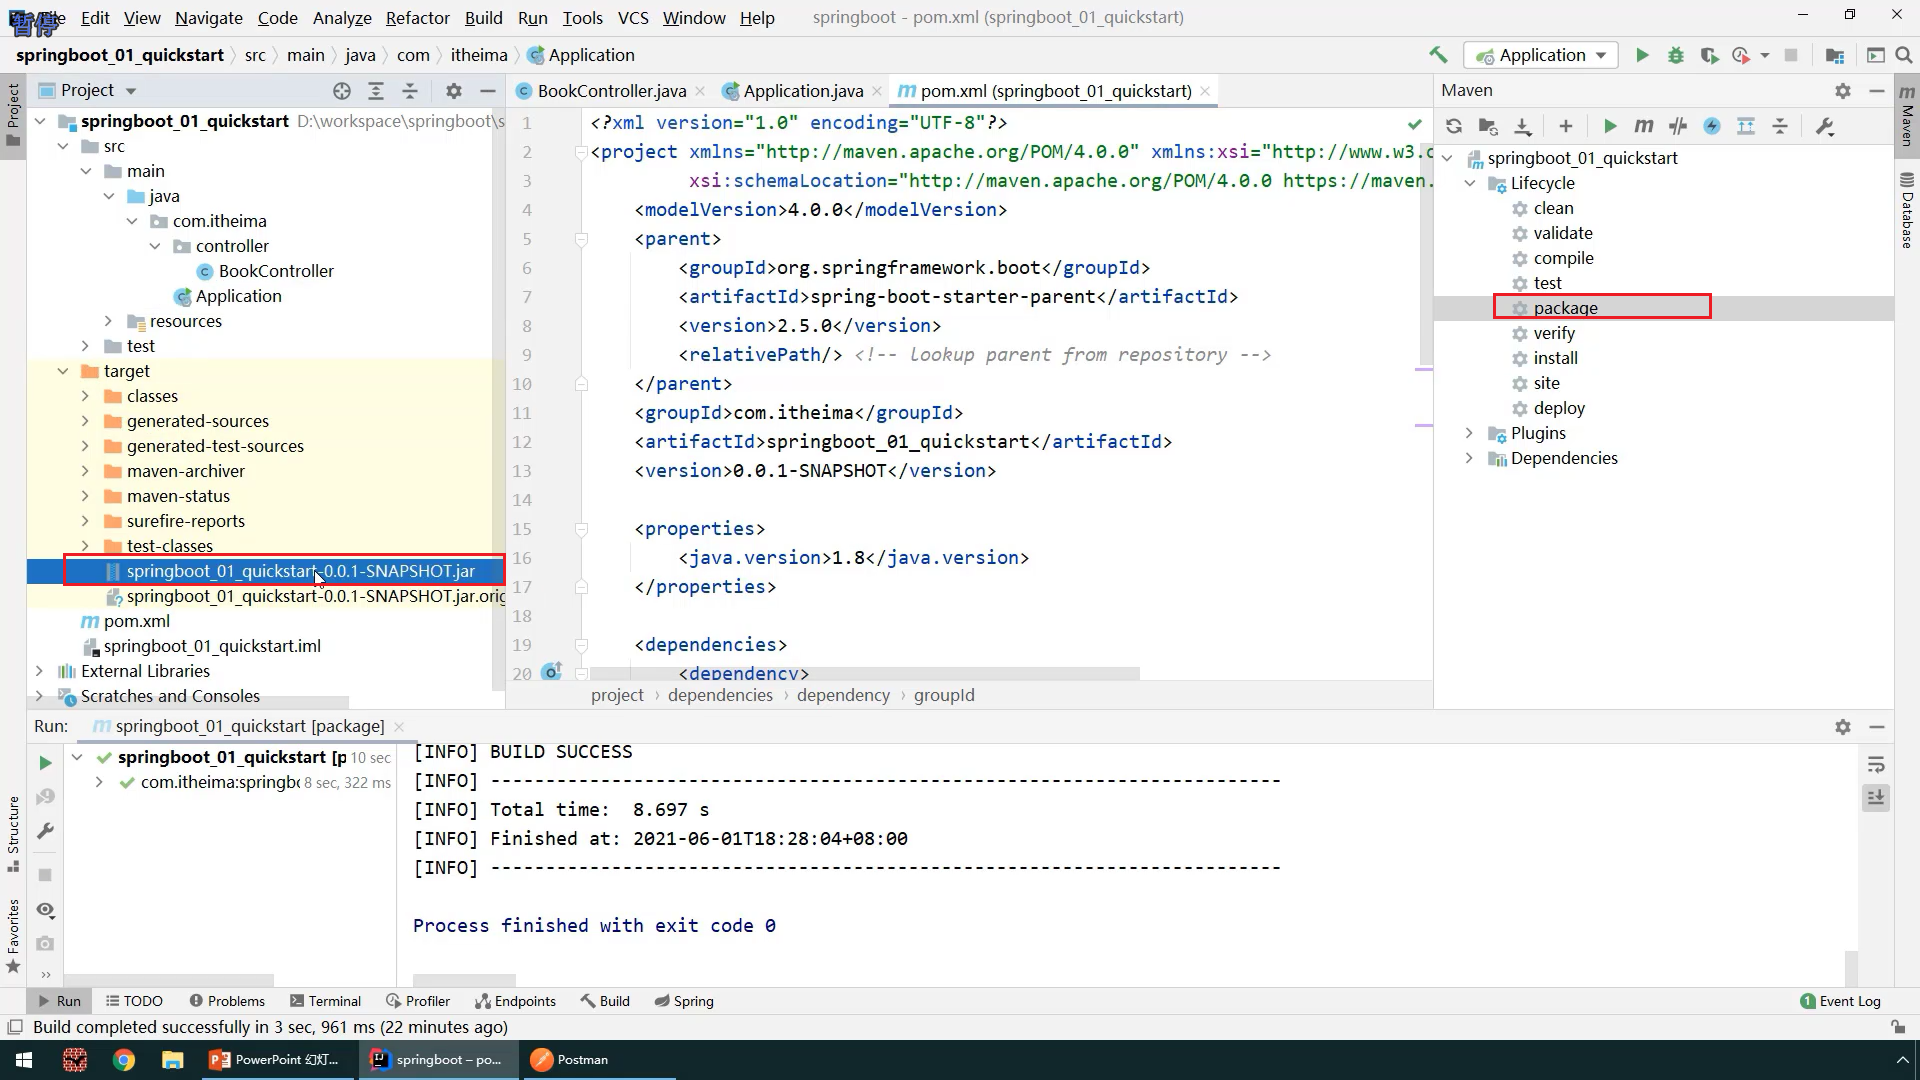Click the Maven execute lifecycle icon
Viewport: 1920px width, 1080px height.
pyautogui.click(x=1644, y=125)
